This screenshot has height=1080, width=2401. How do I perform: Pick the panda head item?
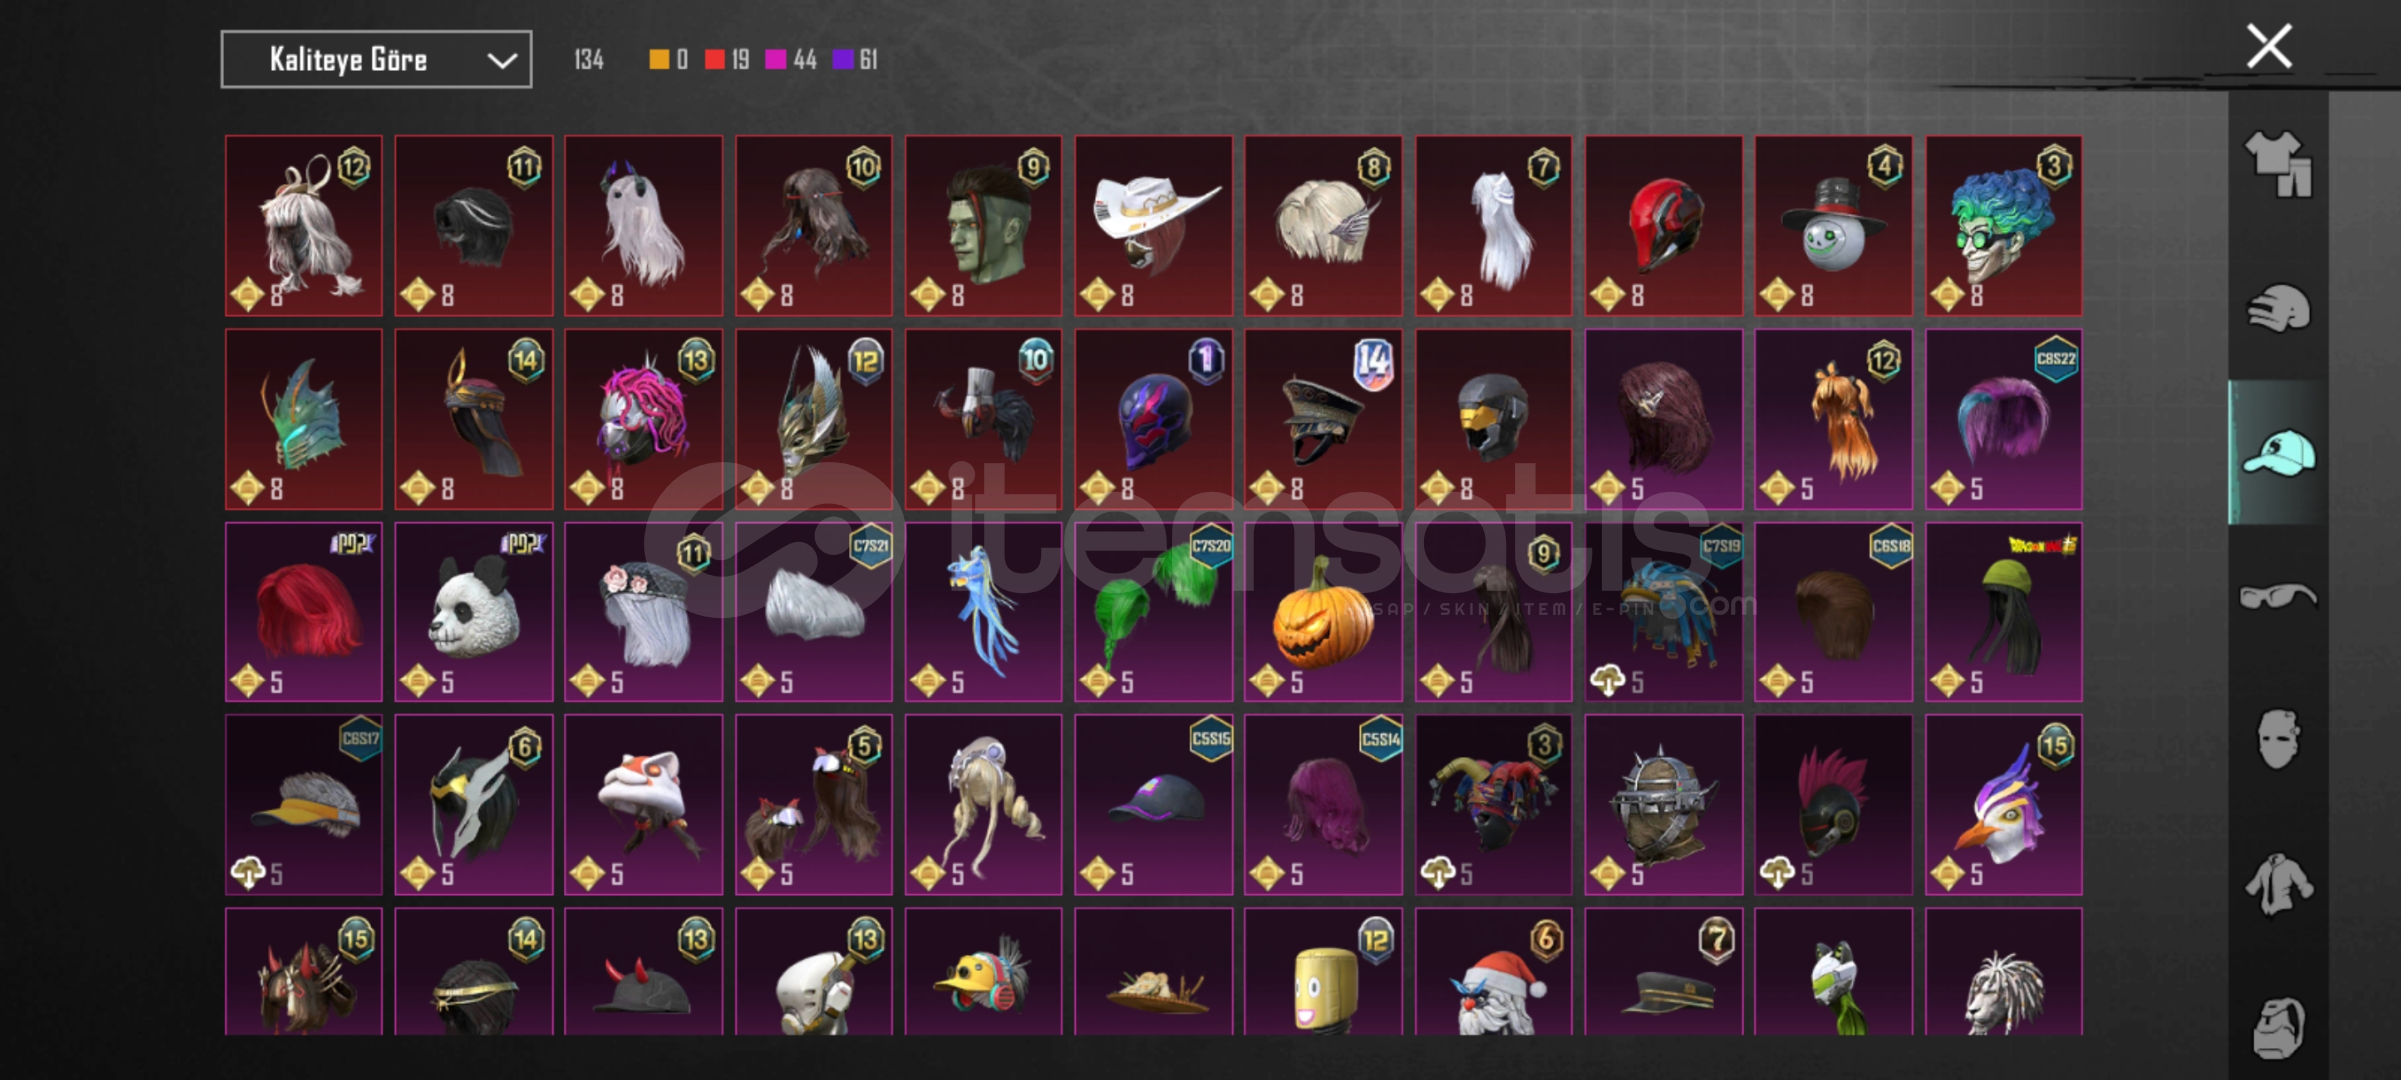click(x=474, y=611)
